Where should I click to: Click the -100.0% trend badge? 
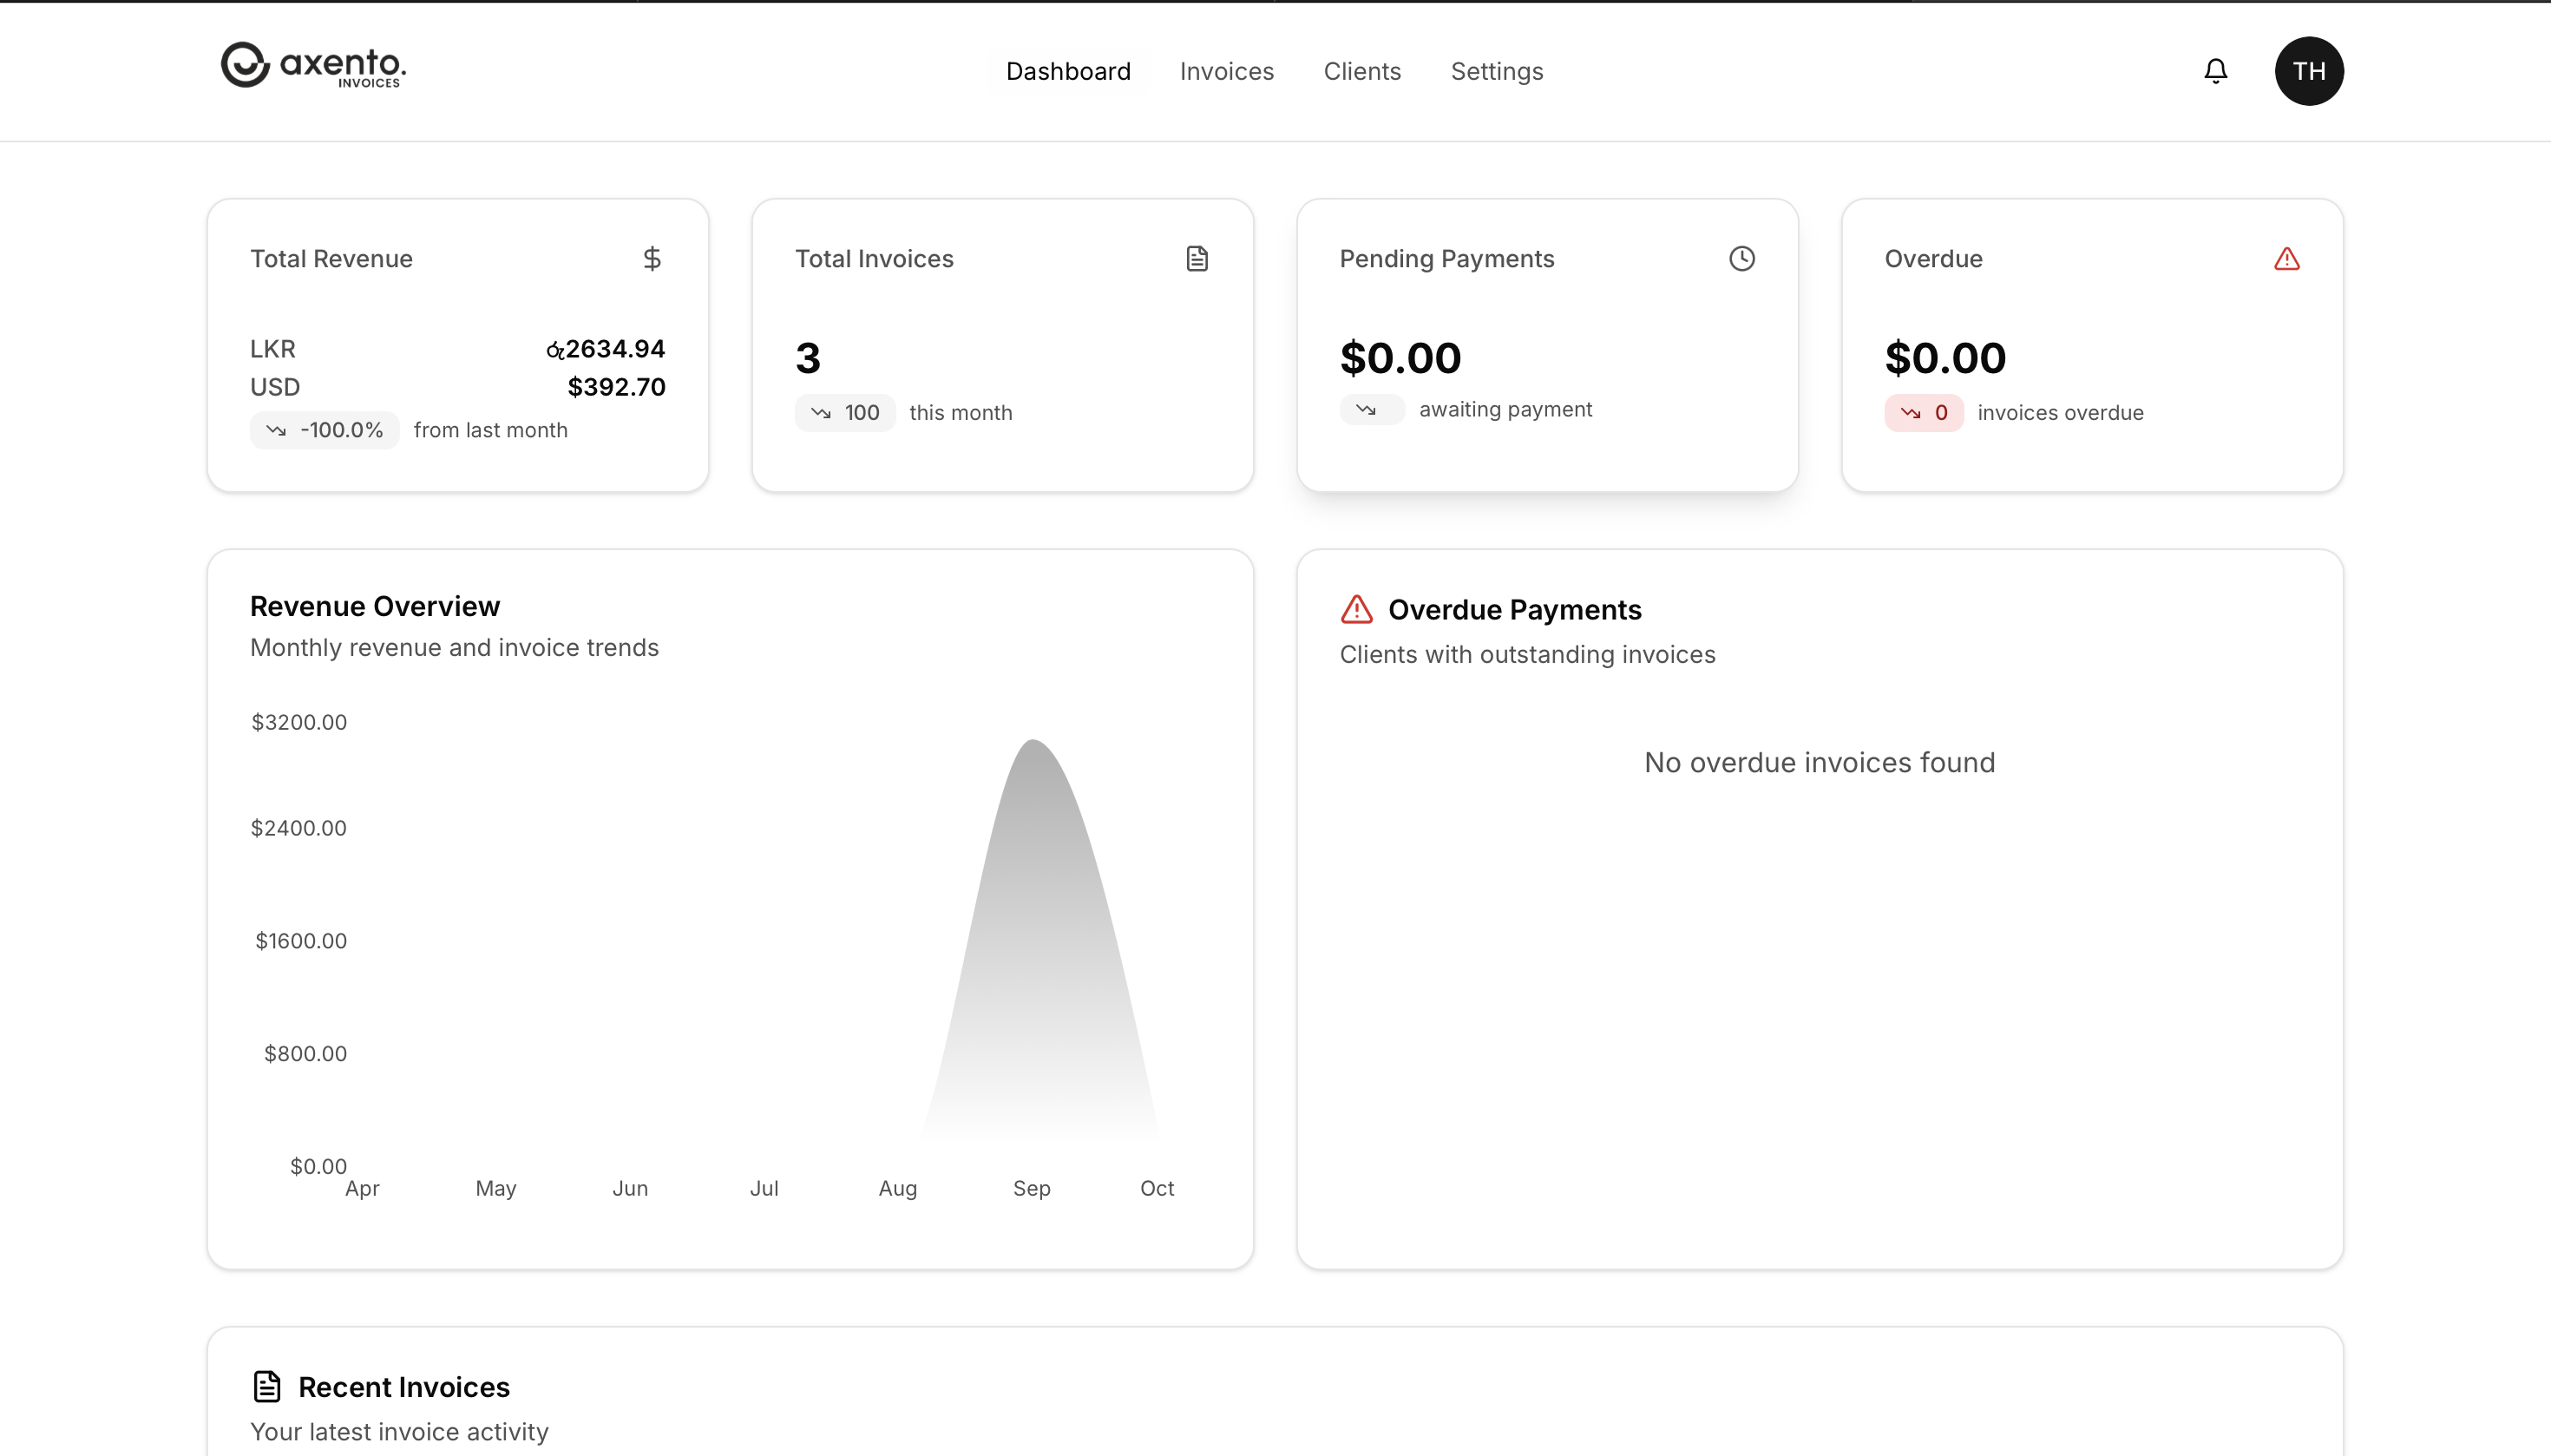pos(325,430)
